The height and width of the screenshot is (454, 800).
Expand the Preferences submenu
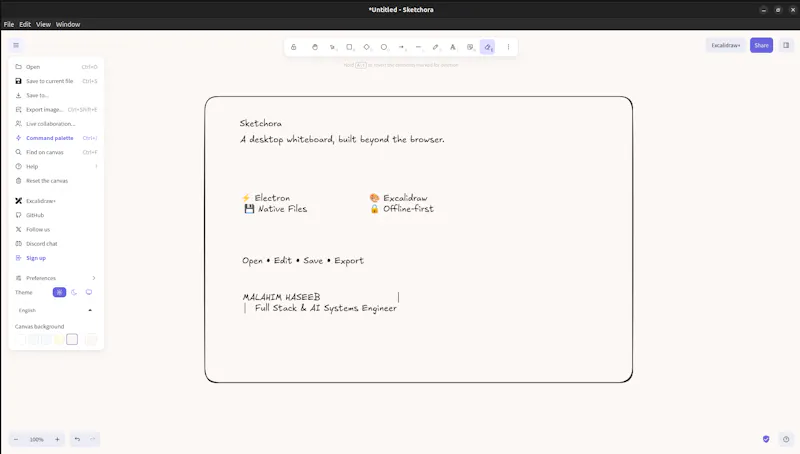click(x=56, y=278)
